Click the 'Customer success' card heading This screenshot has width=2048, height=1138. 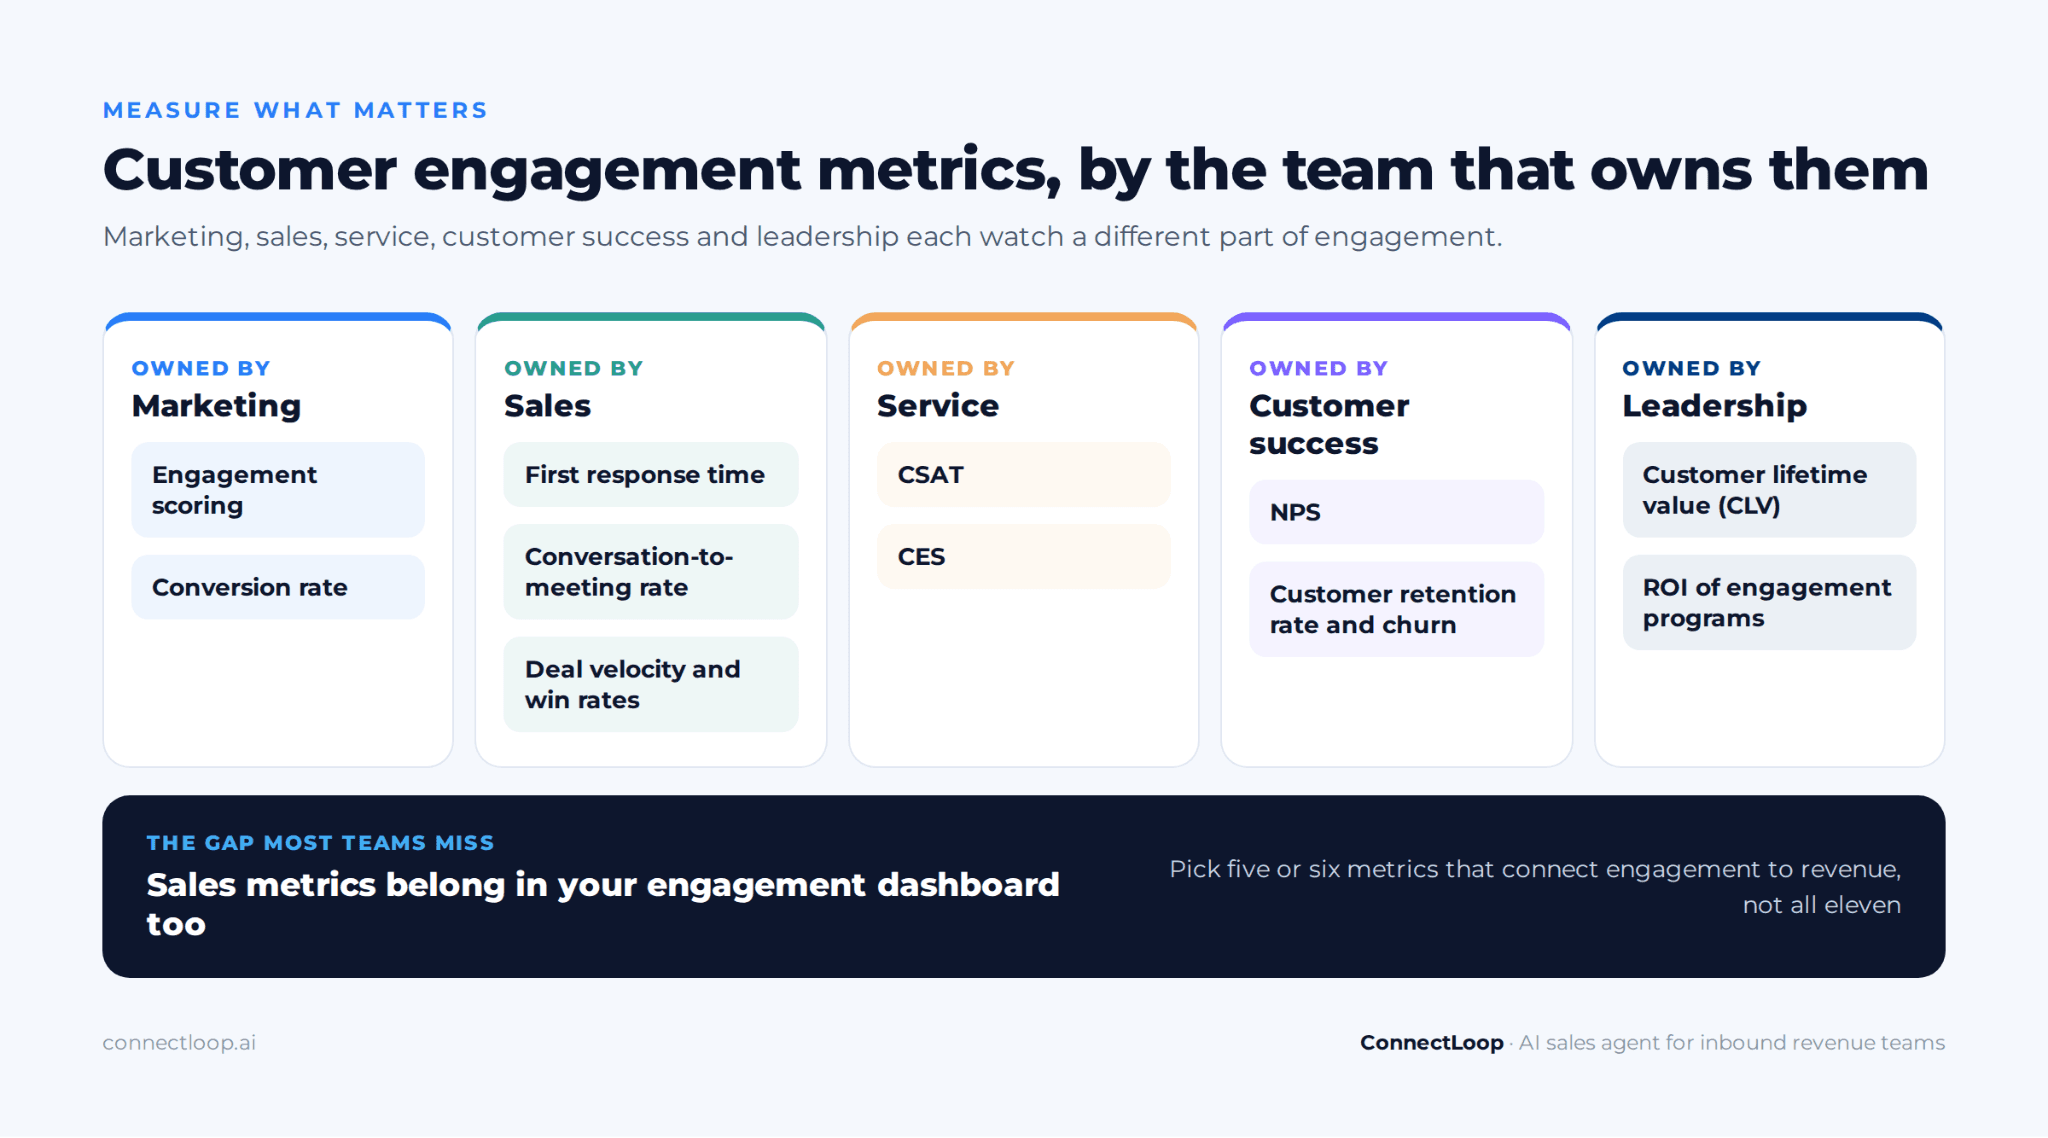[1329, 424]
